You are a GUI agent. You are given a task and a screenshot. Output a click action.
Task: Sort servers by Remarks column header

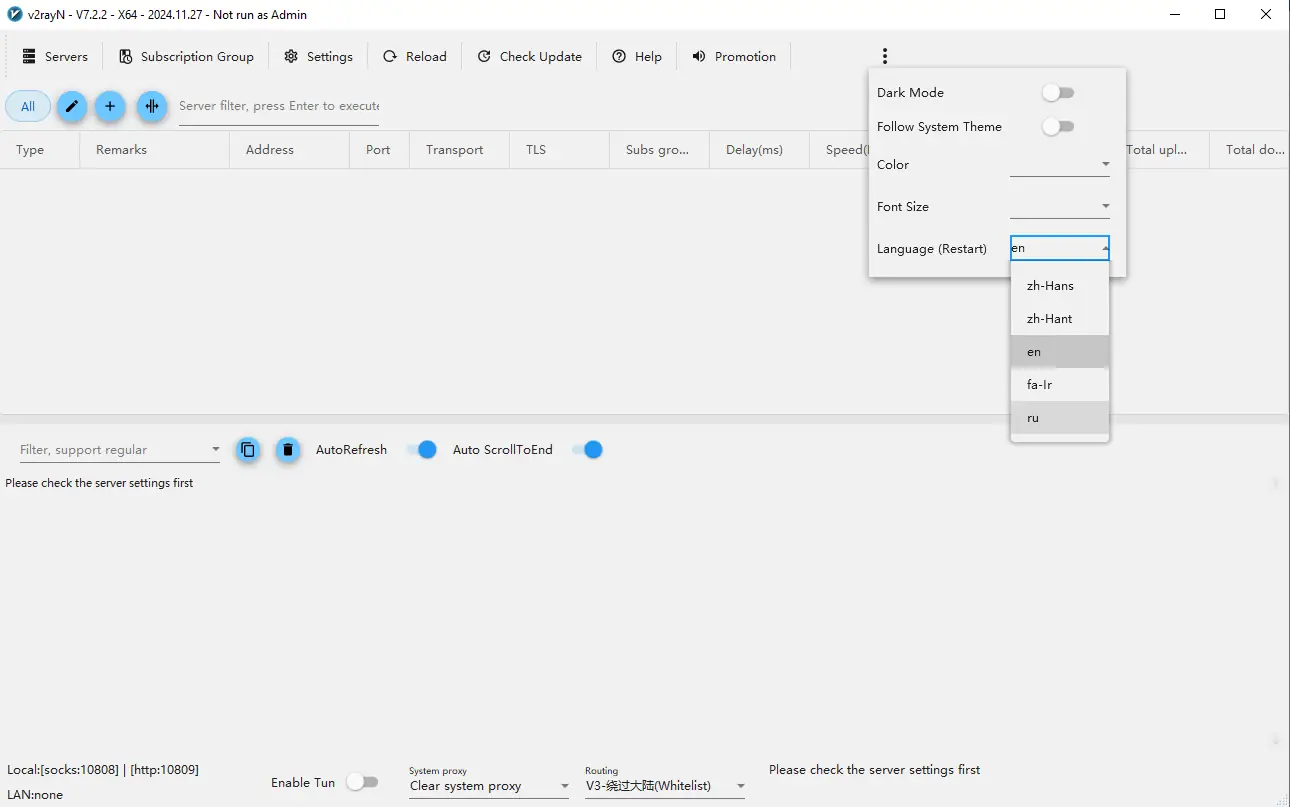(x=155, y=150)
